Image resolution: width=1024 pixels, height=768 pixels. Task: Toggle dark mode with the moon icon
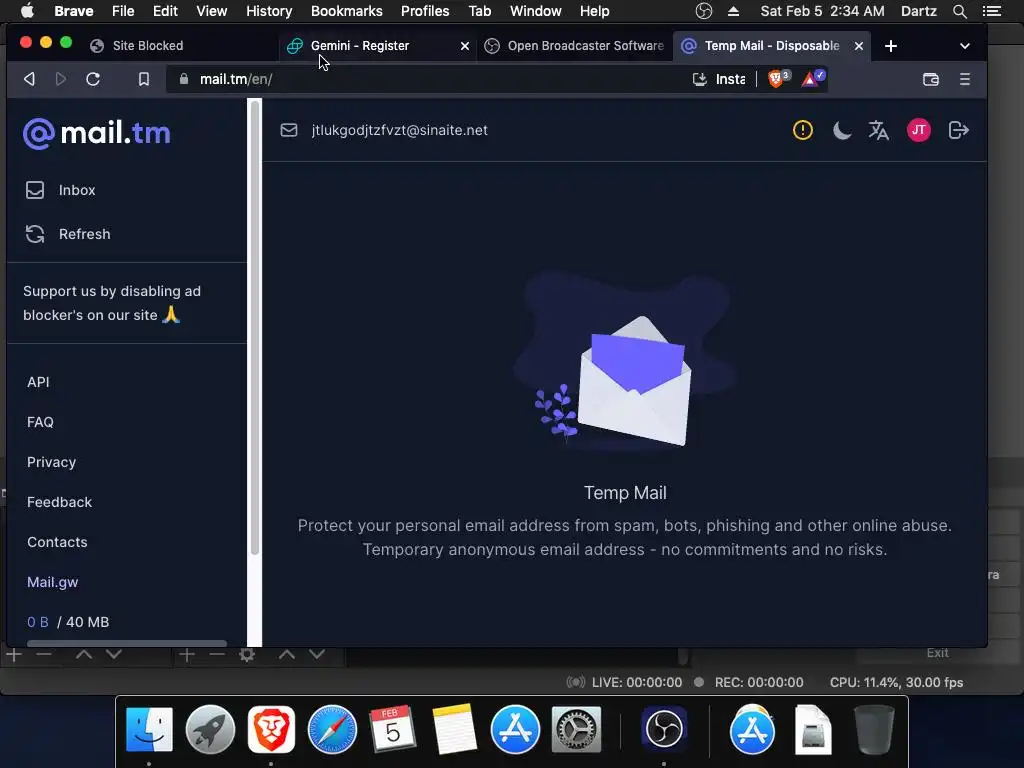(x=842, y=131)
